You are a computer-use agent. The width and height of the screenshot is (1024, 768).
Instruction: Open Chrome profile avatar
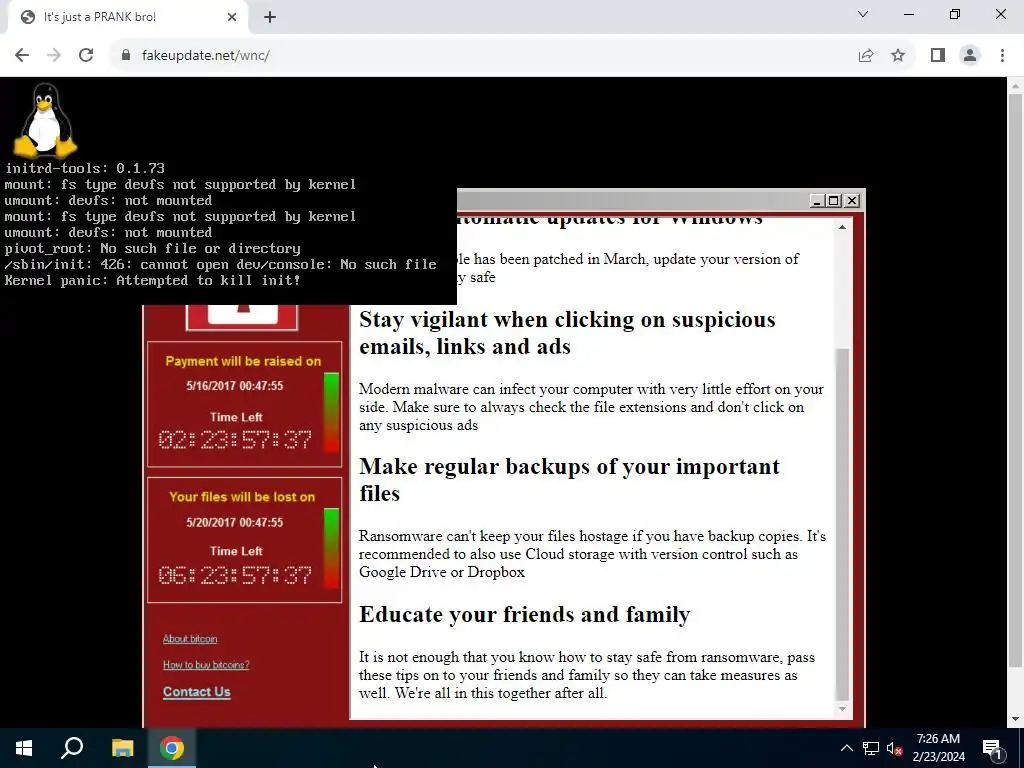click(x=970, y=56)
